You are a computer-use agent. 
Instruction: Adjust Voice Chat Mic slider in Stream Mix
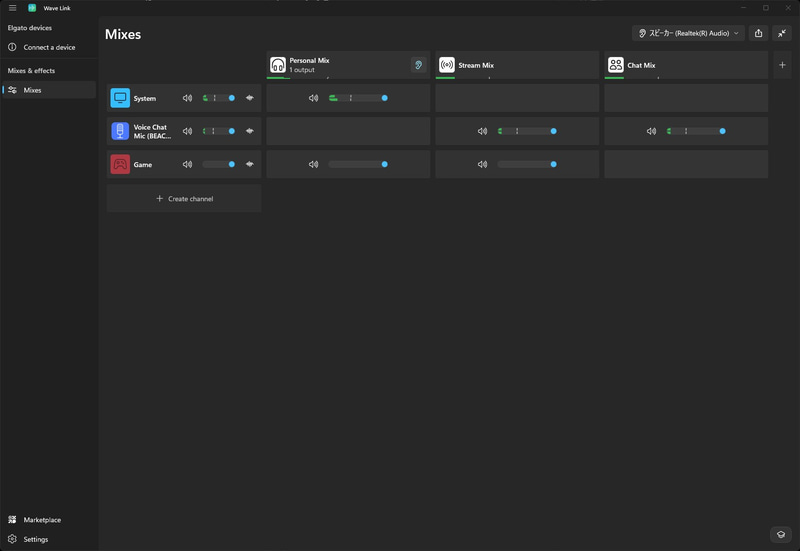pyautogui.click(x=527, y=131)
